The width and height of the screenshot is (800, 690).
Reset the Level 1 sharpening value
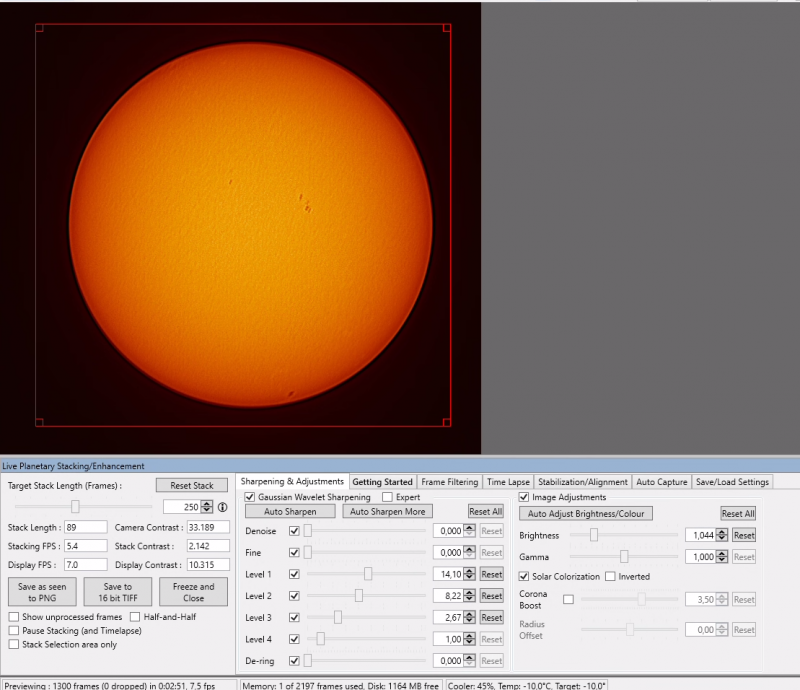(x=492, y=574)
